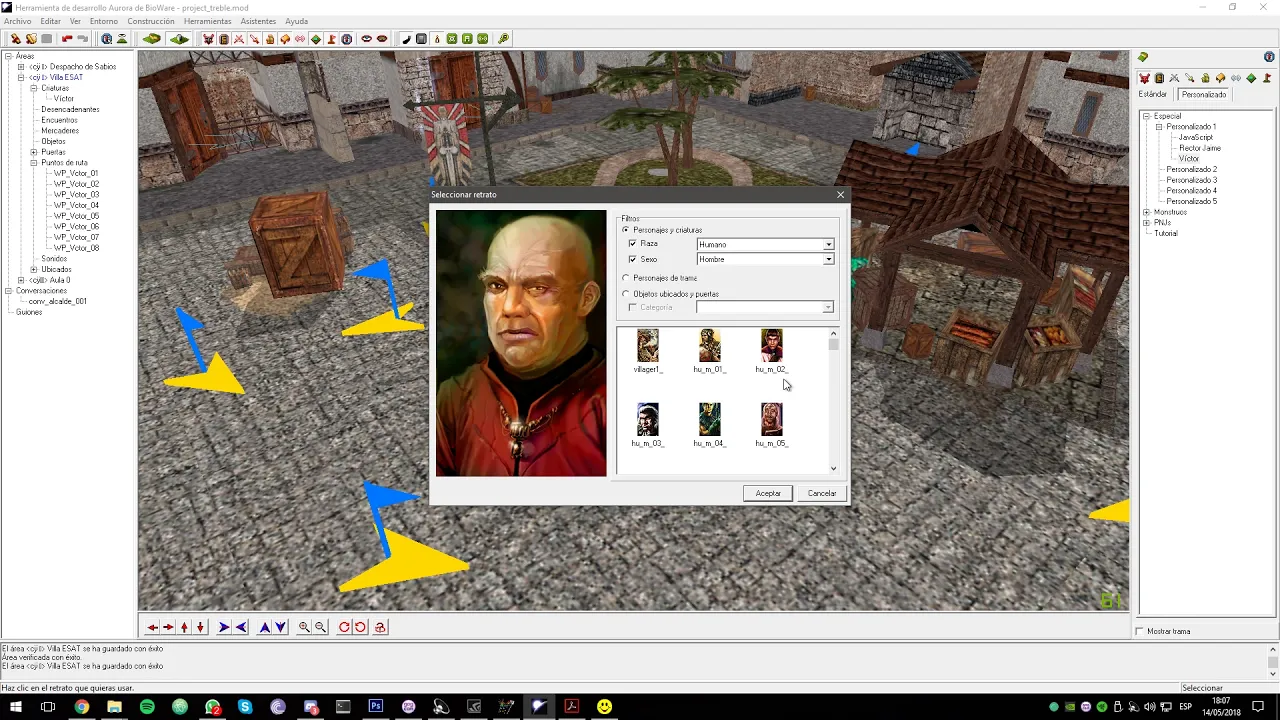Screen dimensions: 1280x720
Task: Click the portrait list scrollbar down arrow
Action: pyautogui.click(x=833, y=468)
